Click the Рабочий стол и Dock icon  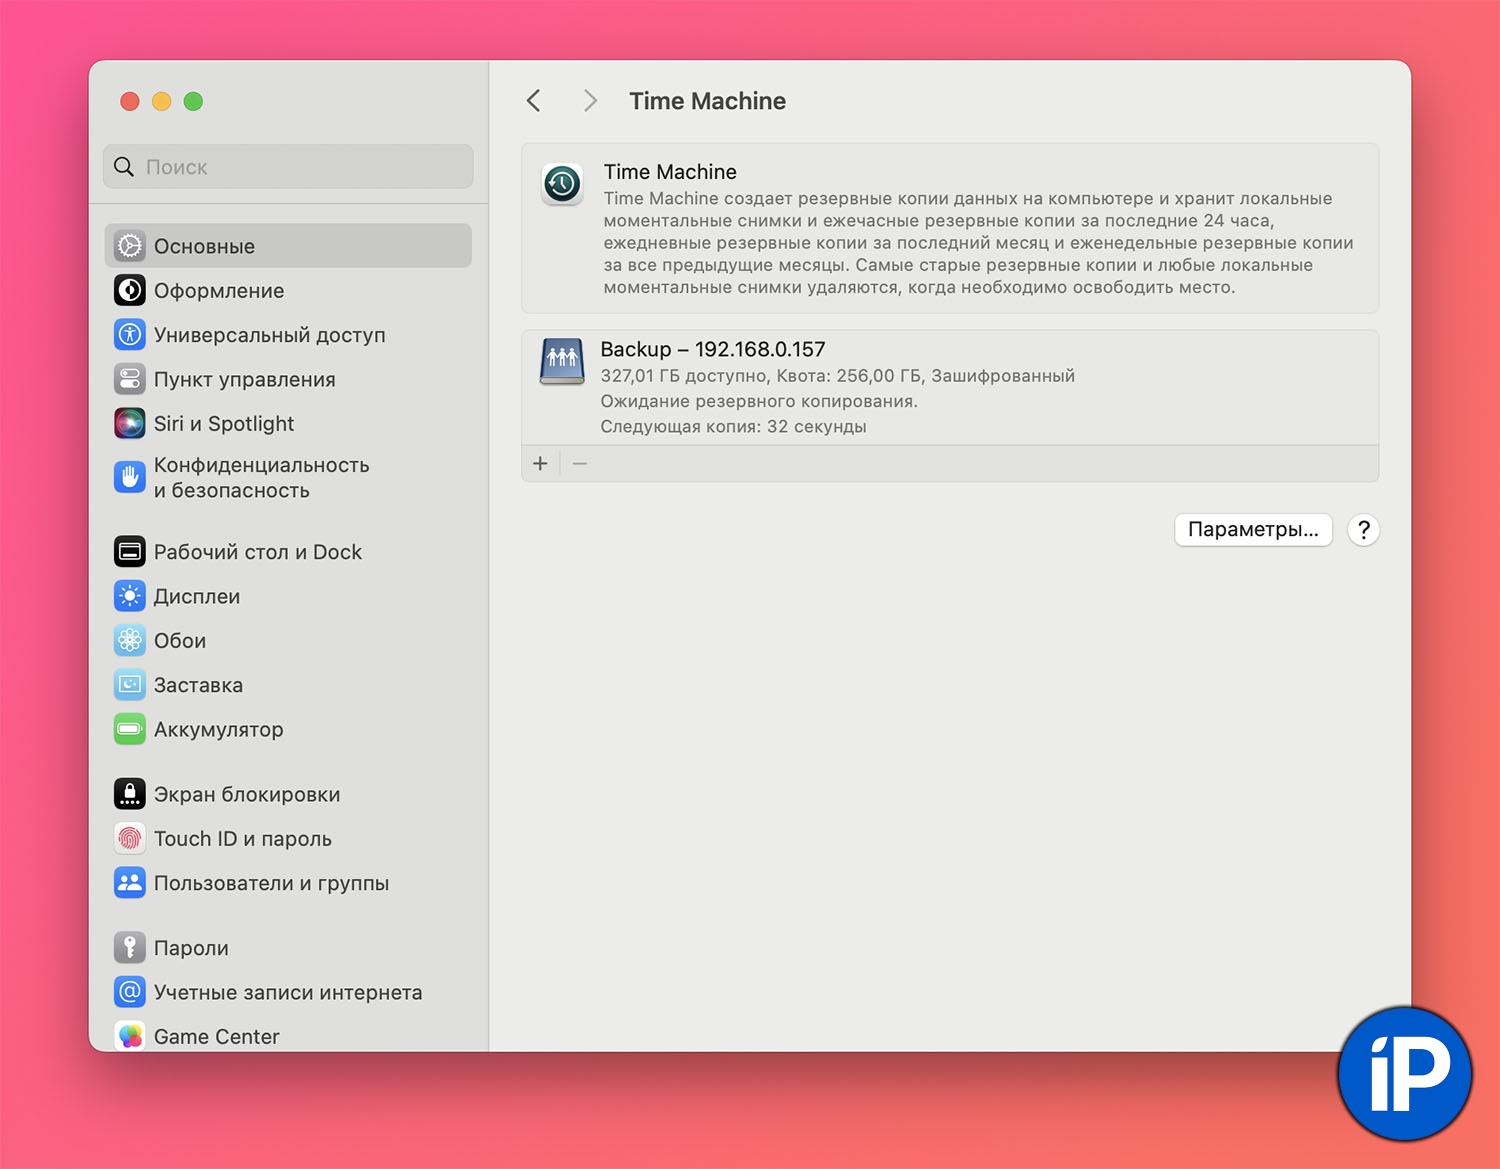pos(130,552)
